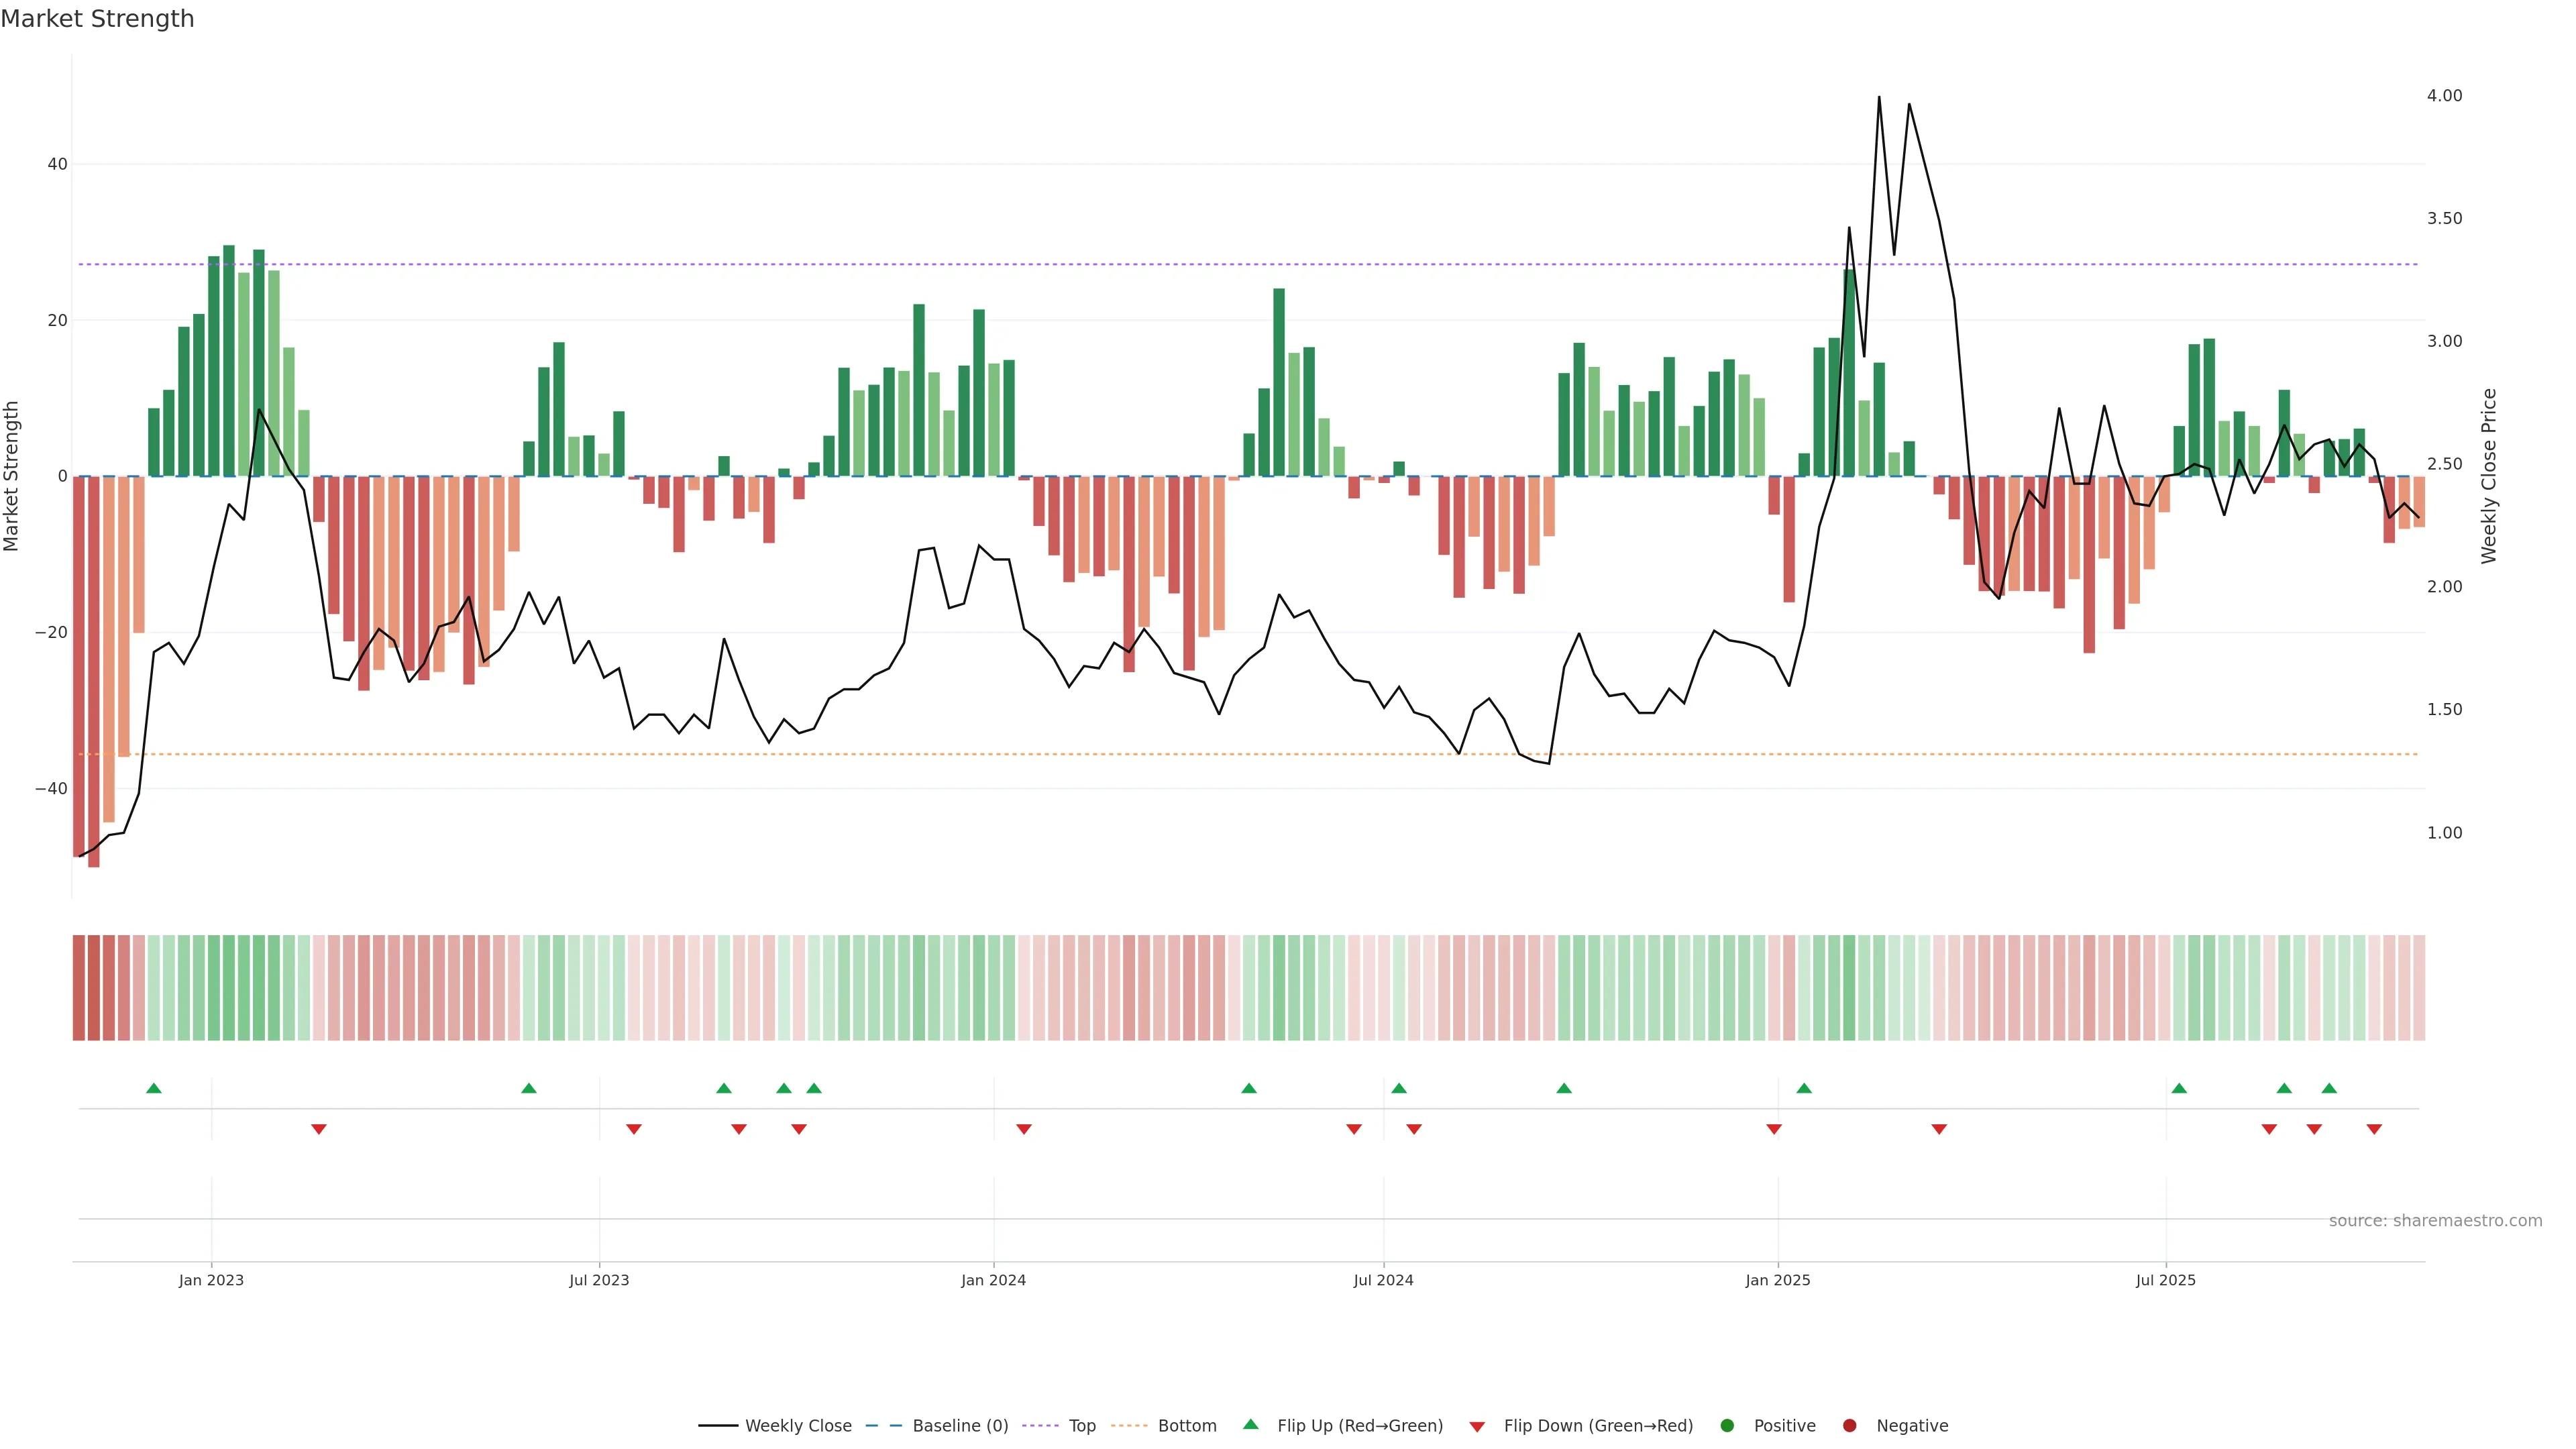This screenshot has width=2576, height=1449.
Task: Click the Weekly Close Price axis title
Action: point(2489,476)
